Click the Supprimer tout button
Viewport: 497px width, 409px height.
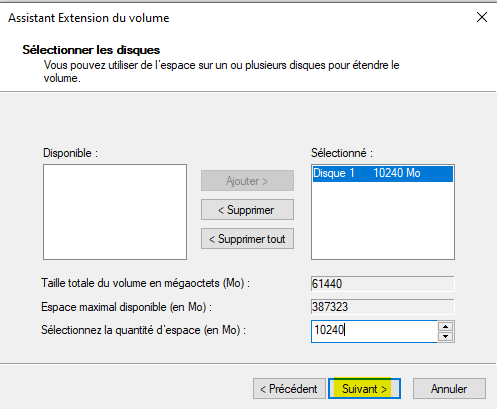point(247,239)
